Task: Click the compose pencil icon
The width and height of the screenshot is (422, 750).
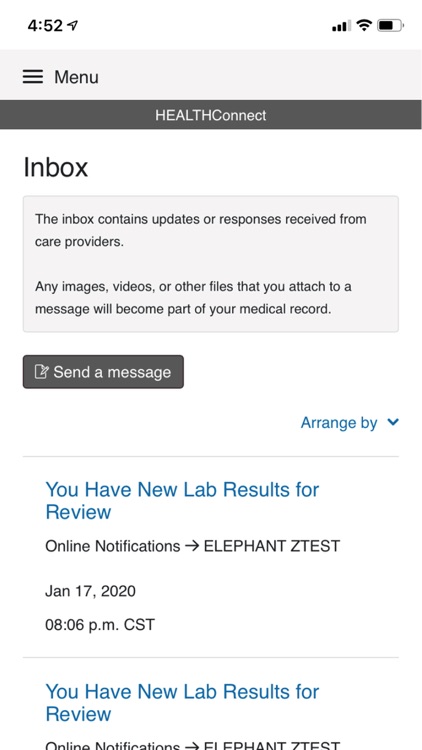Action: click(41, 372)
